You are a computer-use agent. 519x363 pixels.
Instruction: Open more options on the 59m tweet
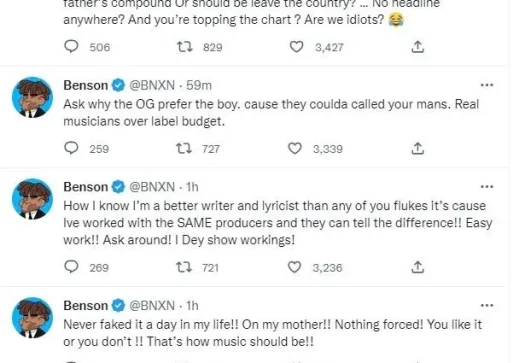pyautogui.click(x=487, y=85)
